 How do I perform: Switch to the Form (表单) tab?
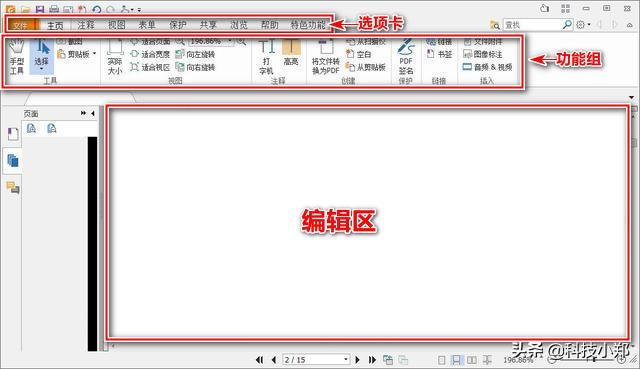[x=147, y=25]
